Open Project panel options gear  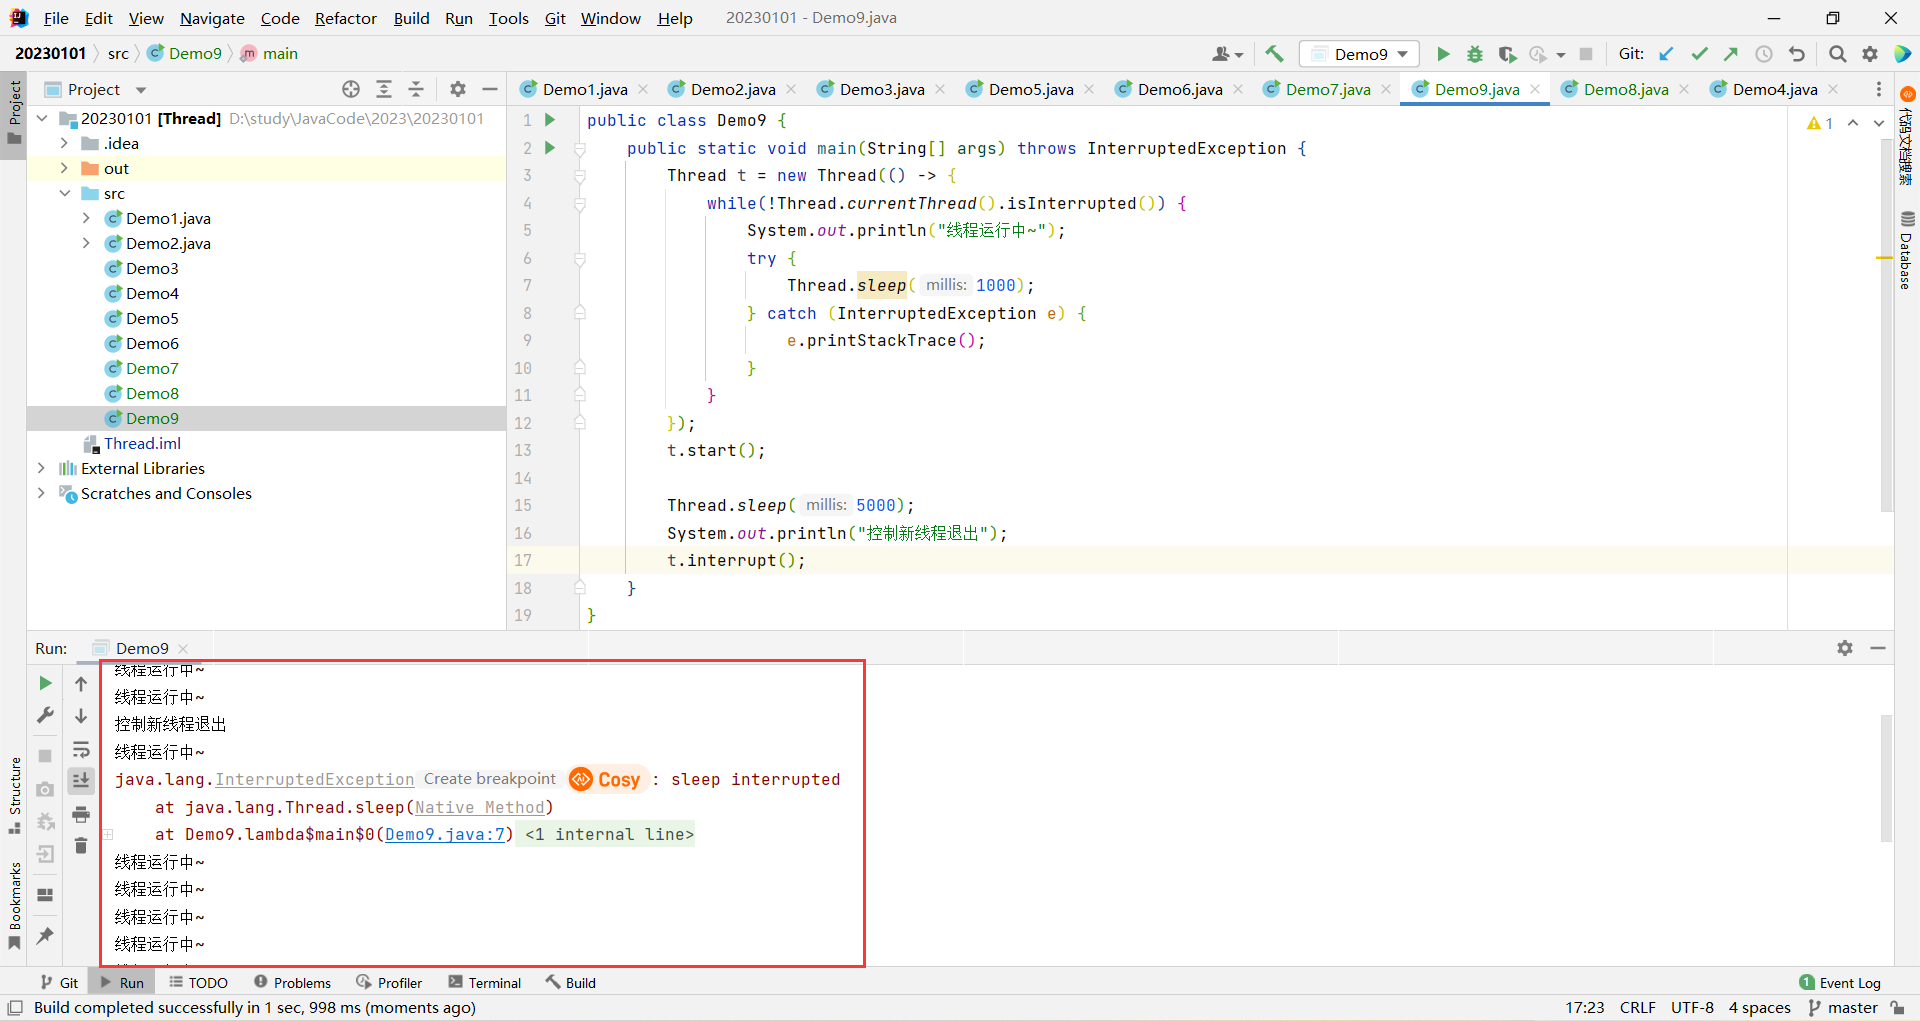click(x=458, y=89)
